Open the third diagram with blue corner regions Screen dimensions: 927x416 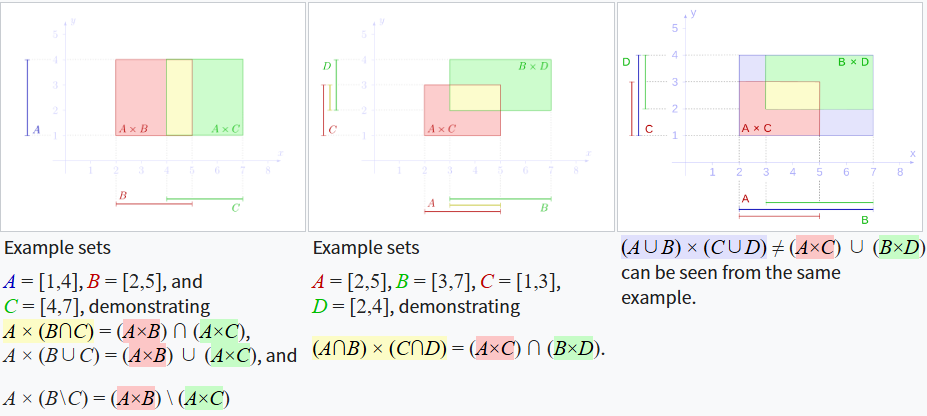(770, 117)
